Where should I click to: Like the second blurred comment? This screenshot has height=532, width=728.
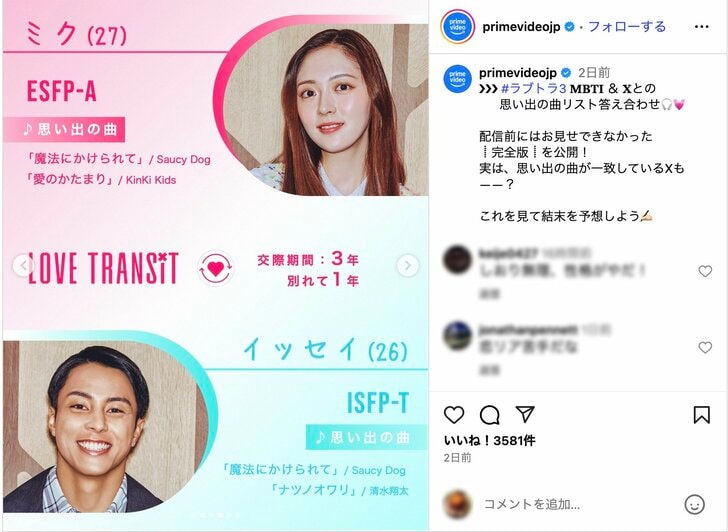tap(705, 347)
